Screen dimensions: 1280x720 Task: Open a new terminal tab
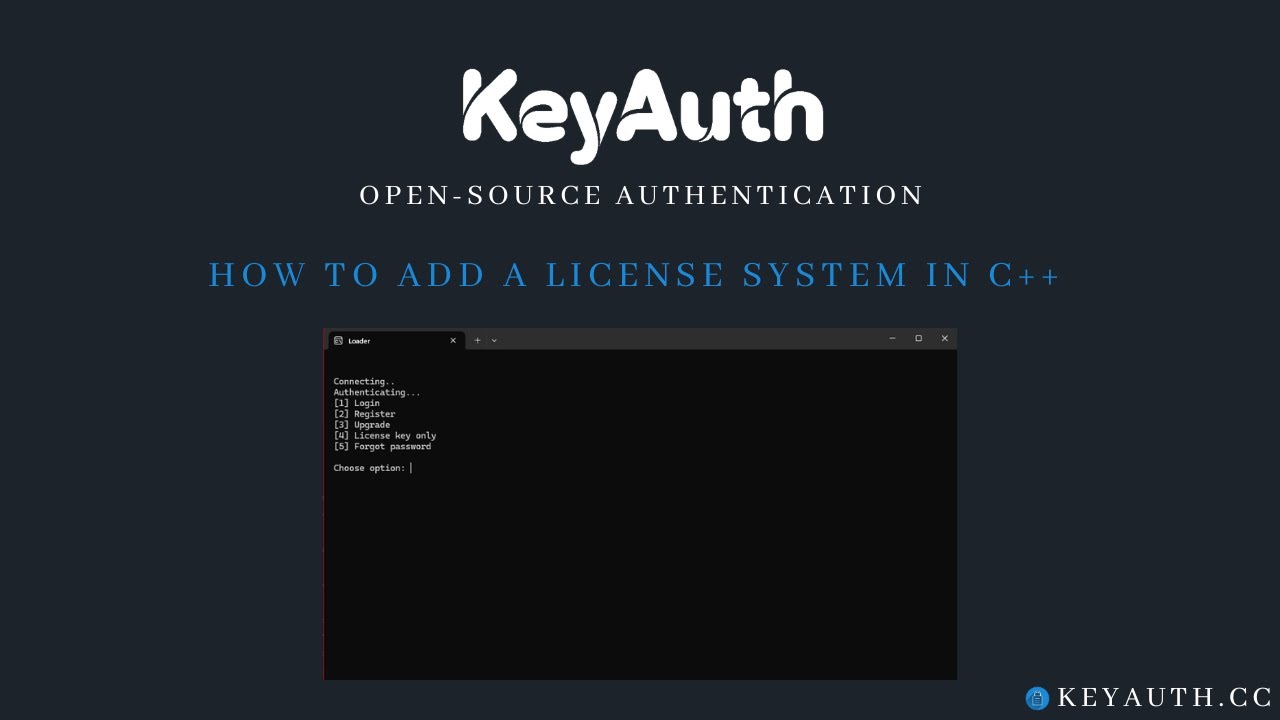point(477,340)
